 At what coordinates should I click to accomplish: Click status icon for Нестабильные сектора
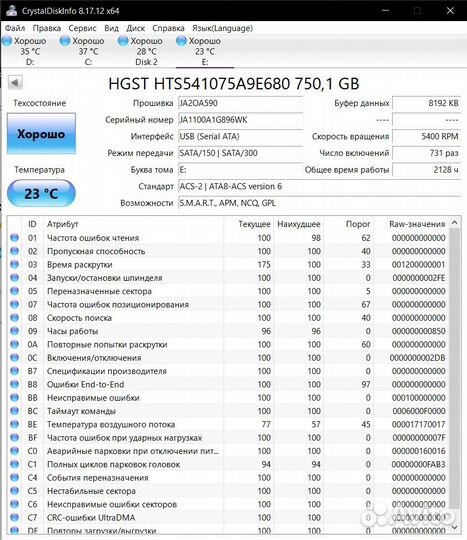(x=14, y=491)
